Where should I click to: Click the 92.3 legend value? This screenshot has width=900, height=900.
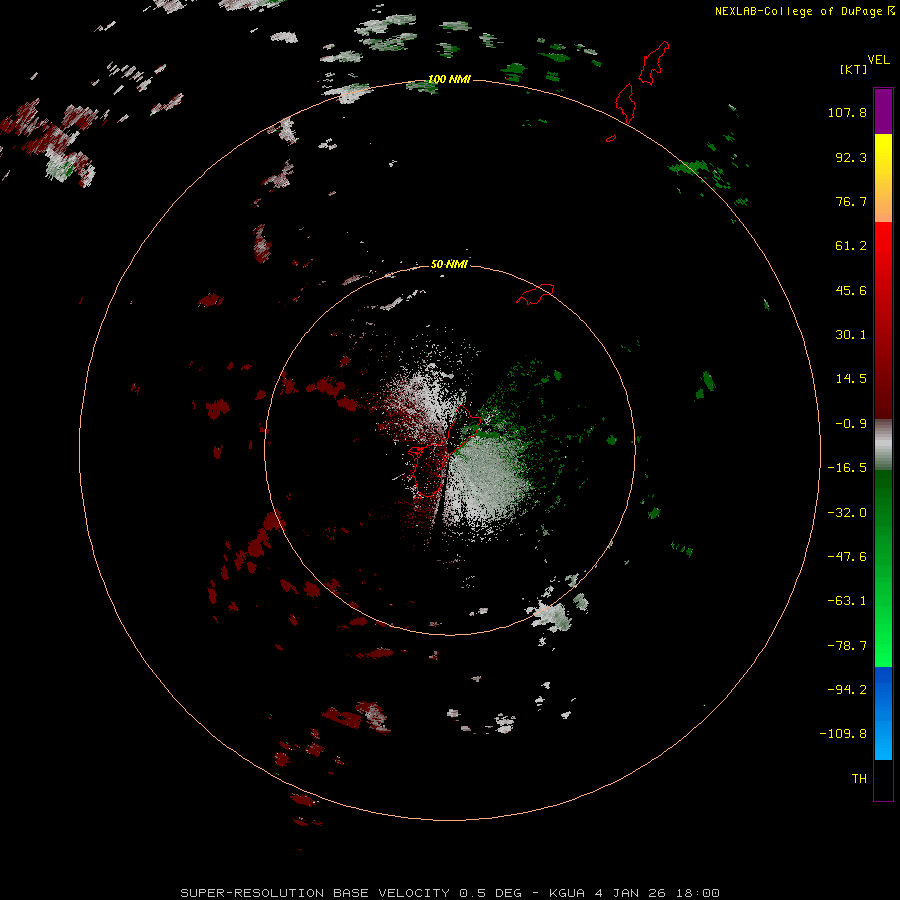coord(851,157)
